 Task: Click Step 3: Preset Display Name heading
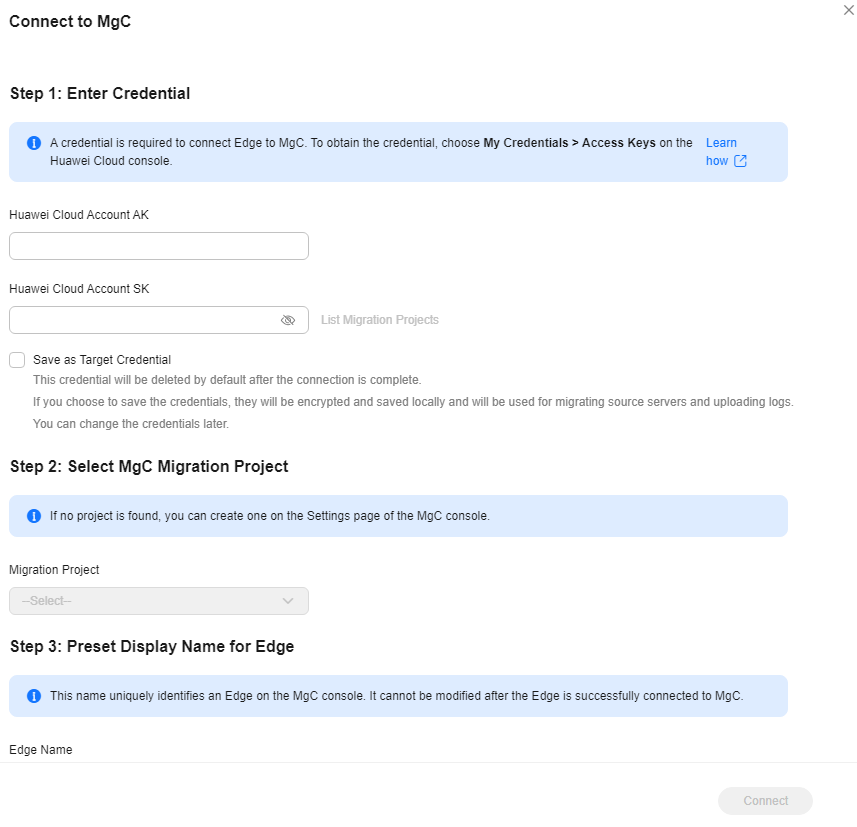152,647
